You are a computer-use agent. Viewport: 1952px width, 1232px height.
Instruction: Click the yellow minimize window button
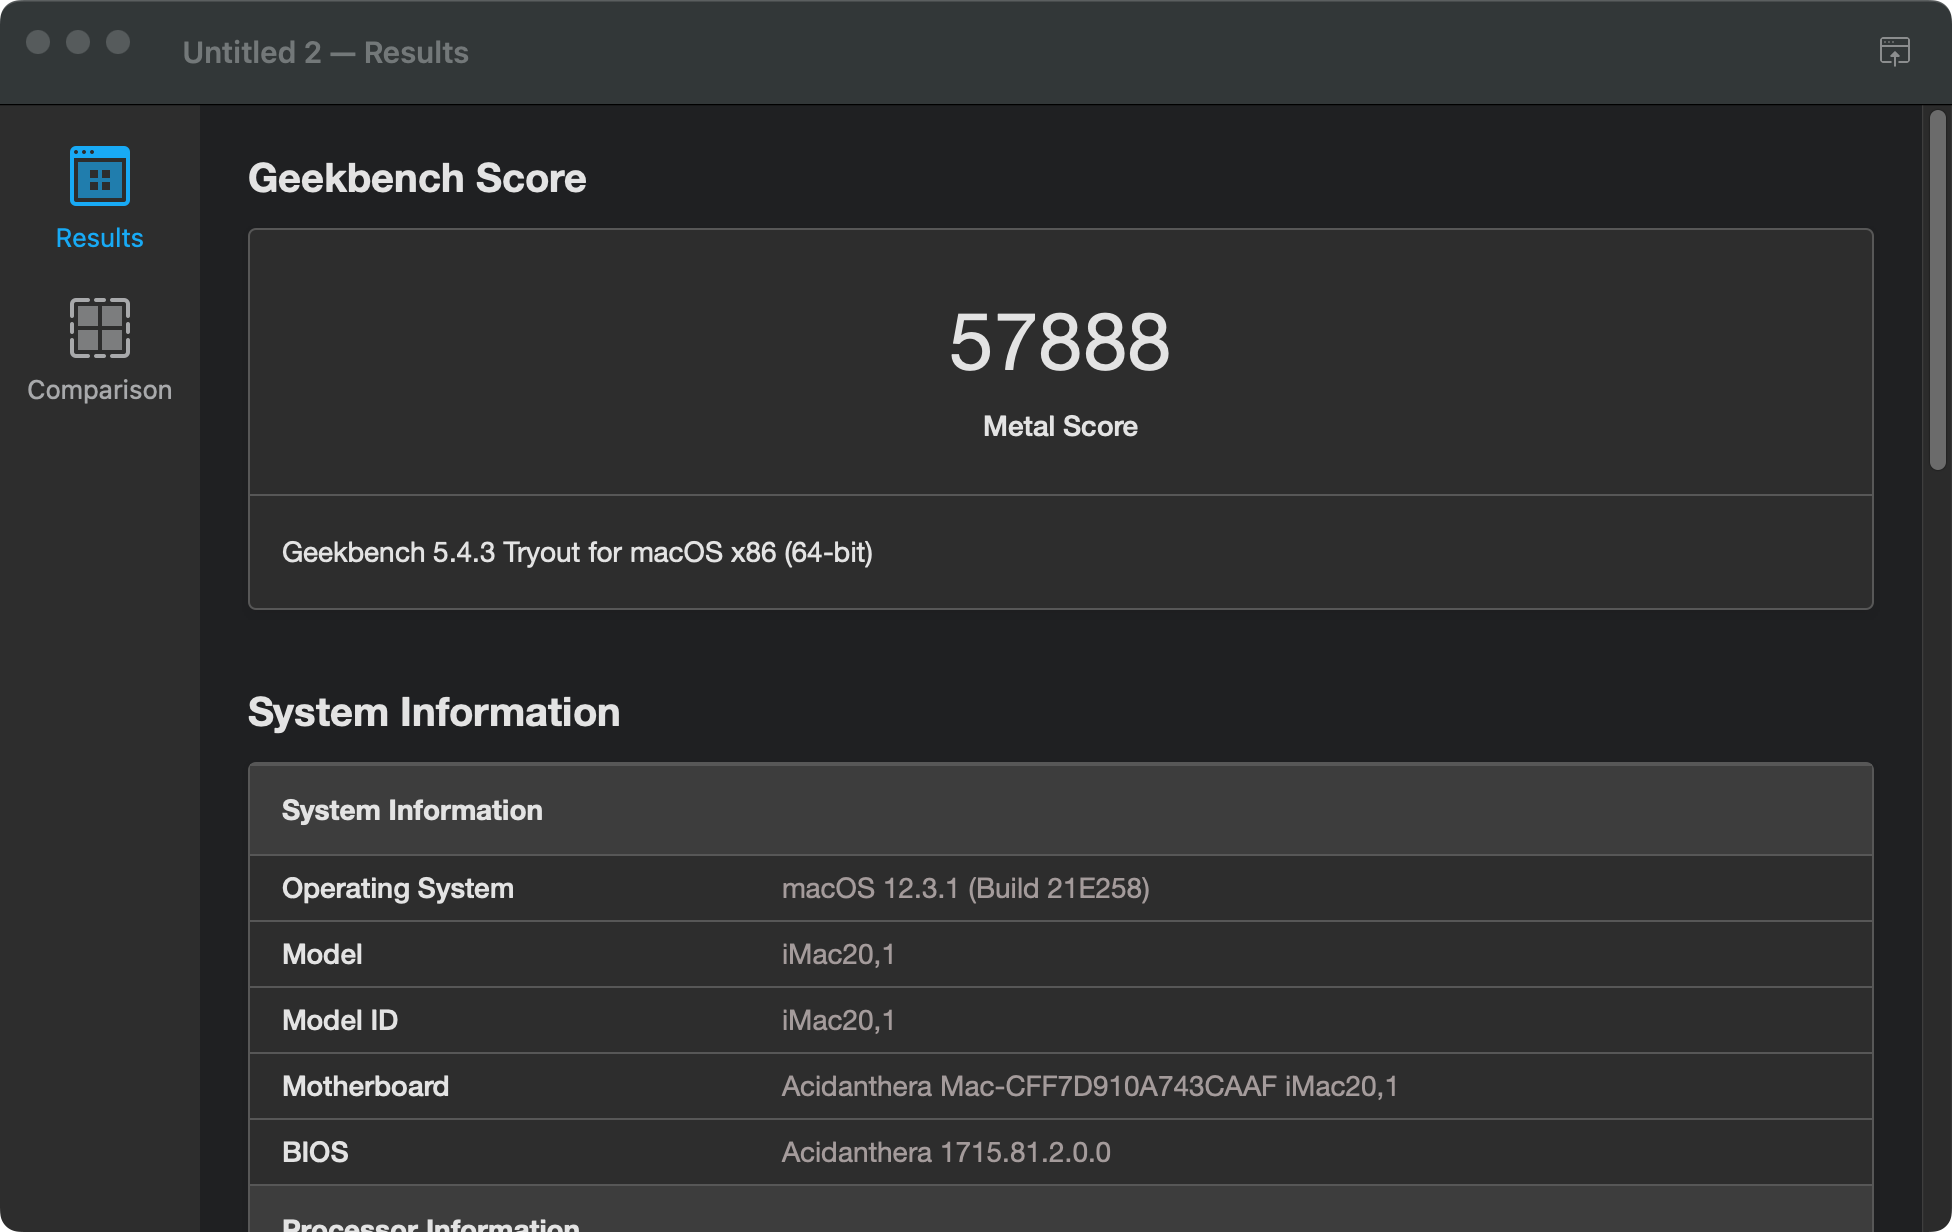[x=78, y=42]
